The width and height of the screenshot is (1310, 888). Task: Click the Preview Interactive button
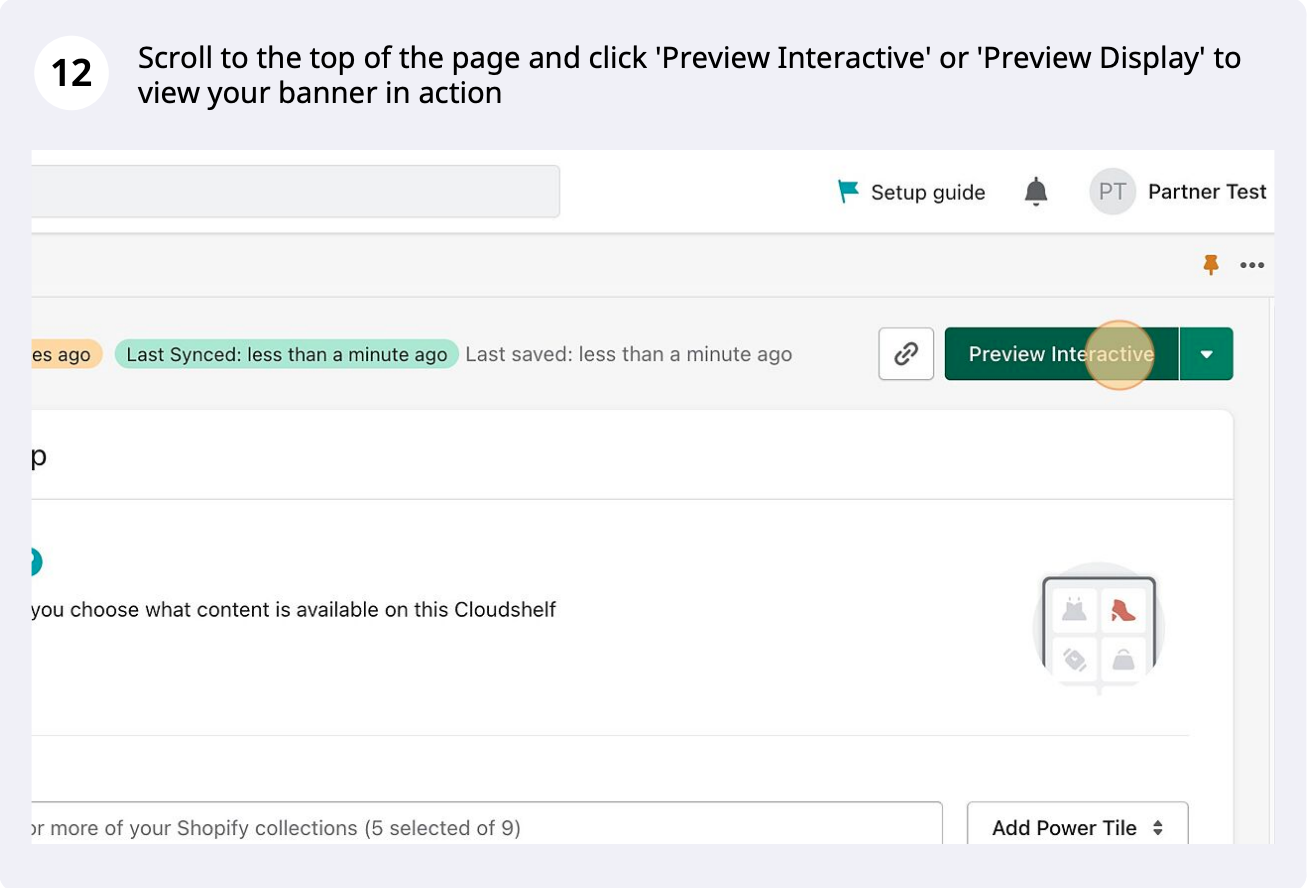1061,354
